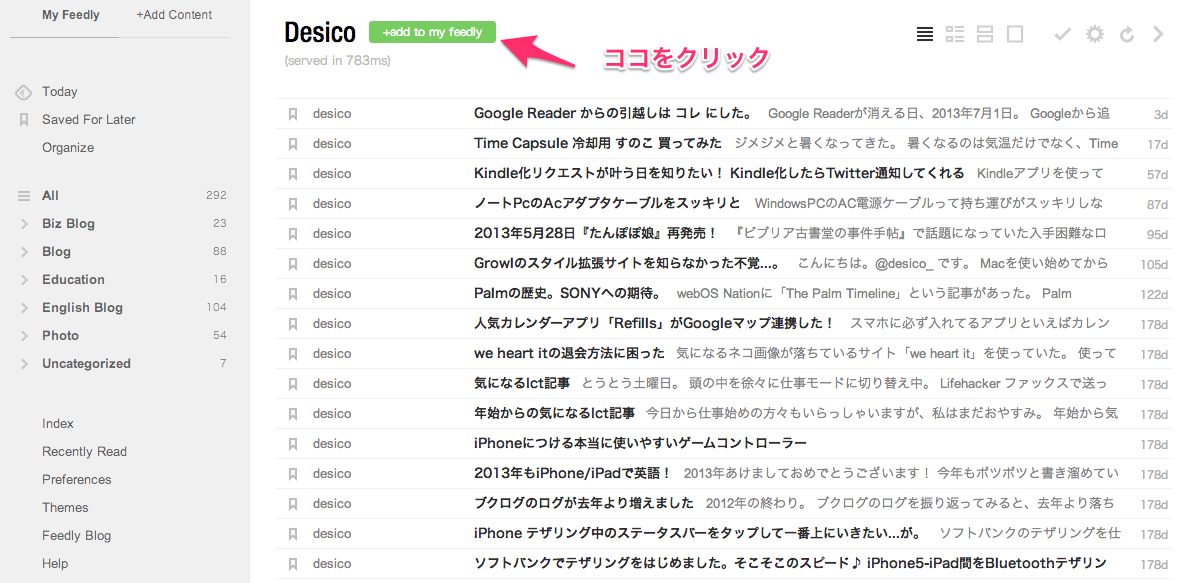
Task: Bookmark the Time Capsule article
Action: [293, 143]
